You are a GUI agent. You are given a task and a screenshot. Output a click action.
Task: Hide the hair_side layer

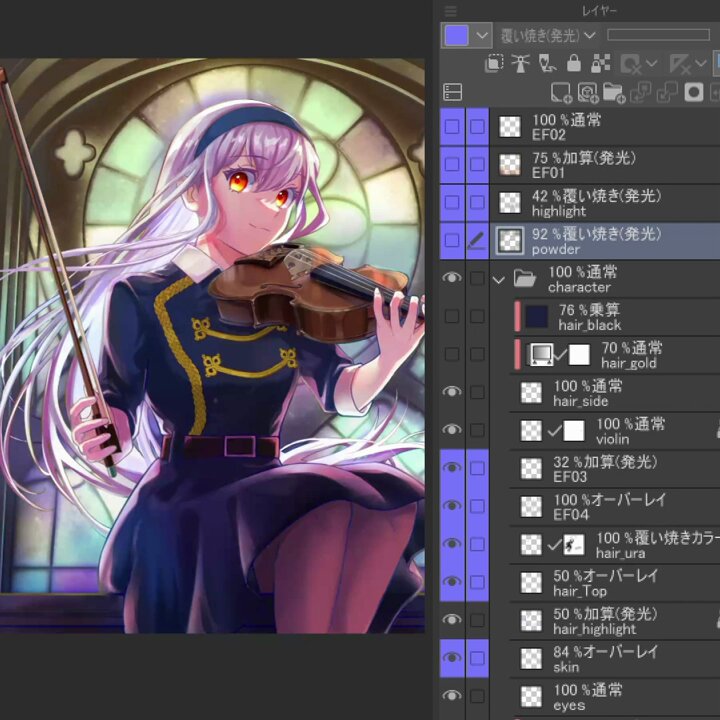(x=452, y=392)
